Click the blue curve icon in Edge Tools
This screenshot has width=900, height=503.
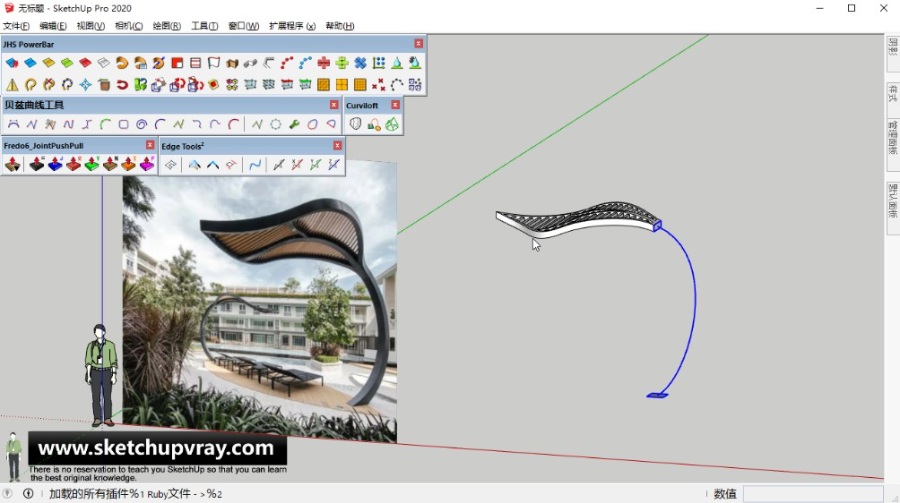click(x=255, y=165)
